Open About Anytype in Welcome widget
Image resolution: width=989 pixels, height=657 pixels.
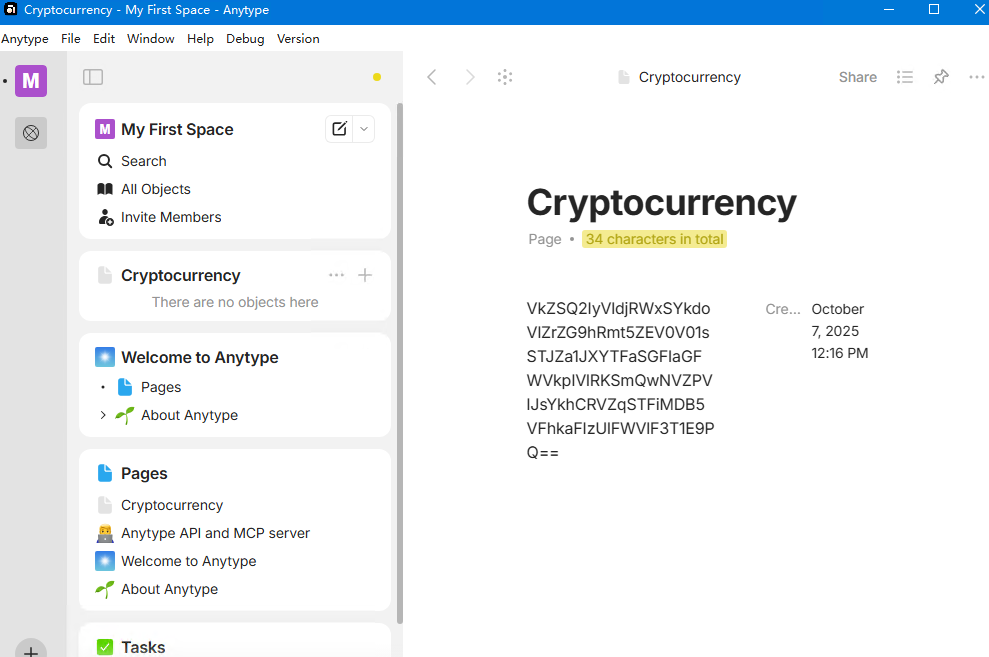[189, 415]
